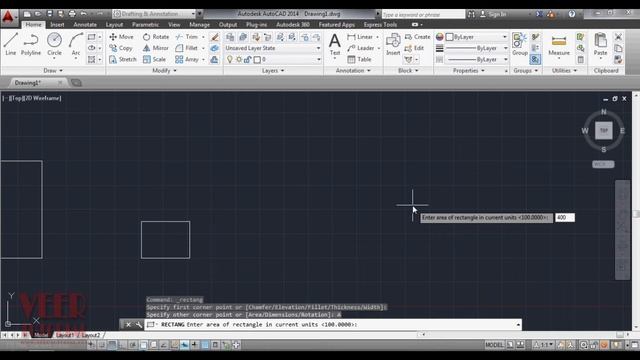Click the Fillet tool

[x=187, y=48]
